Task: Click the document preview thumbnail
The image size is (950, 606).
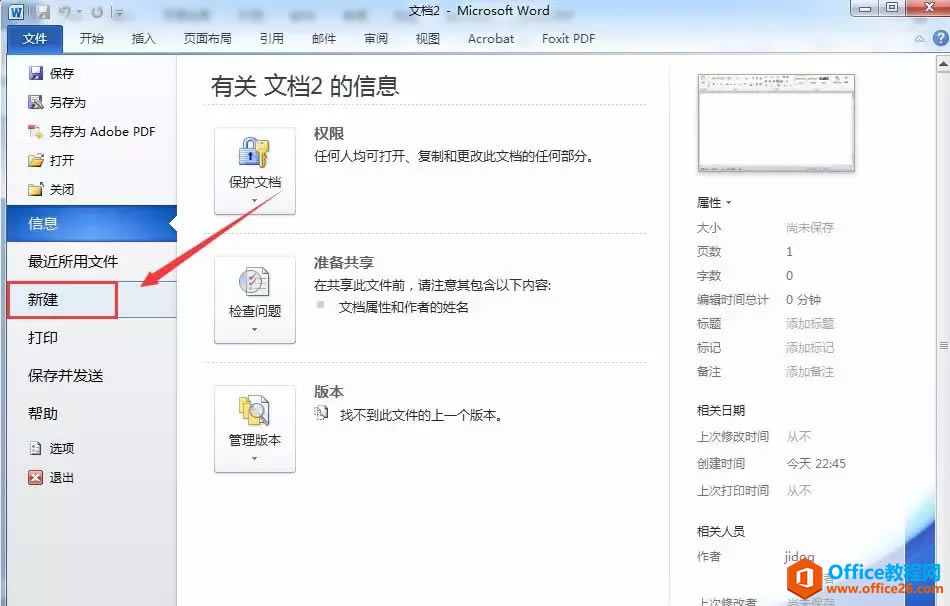Action: tap(776, 123)
